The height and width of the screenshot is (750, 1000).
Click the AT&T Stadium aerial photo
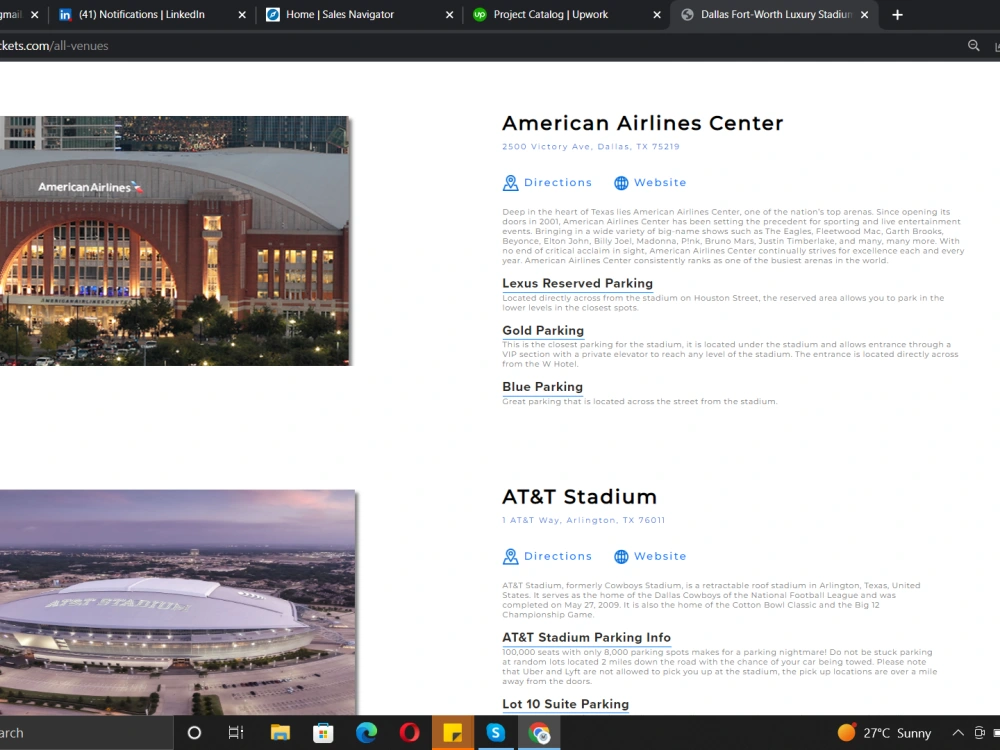[x=177, y=602]
